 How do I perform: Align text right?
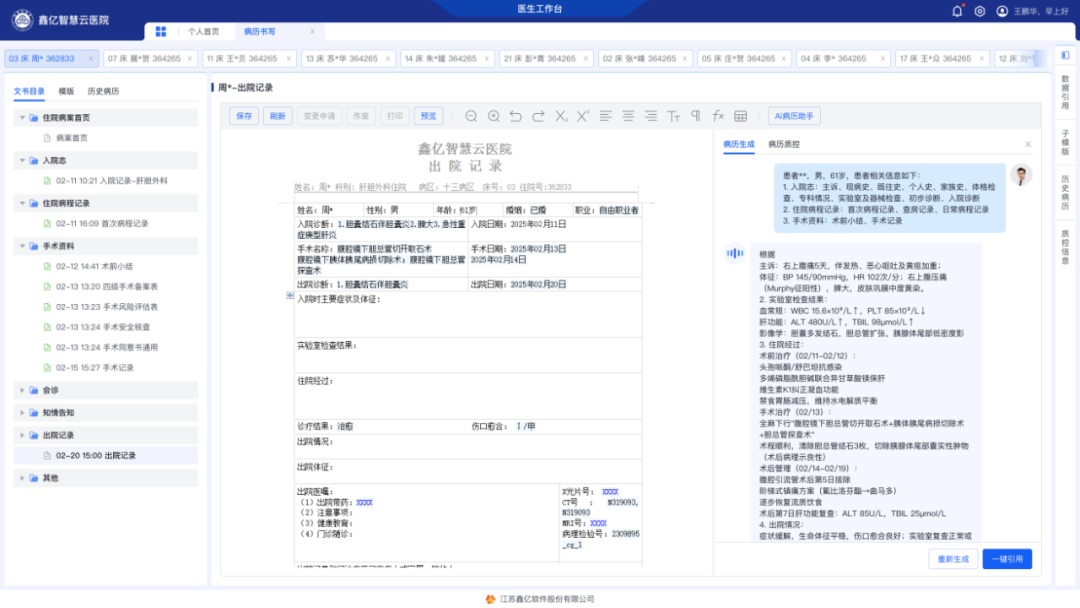651,116
